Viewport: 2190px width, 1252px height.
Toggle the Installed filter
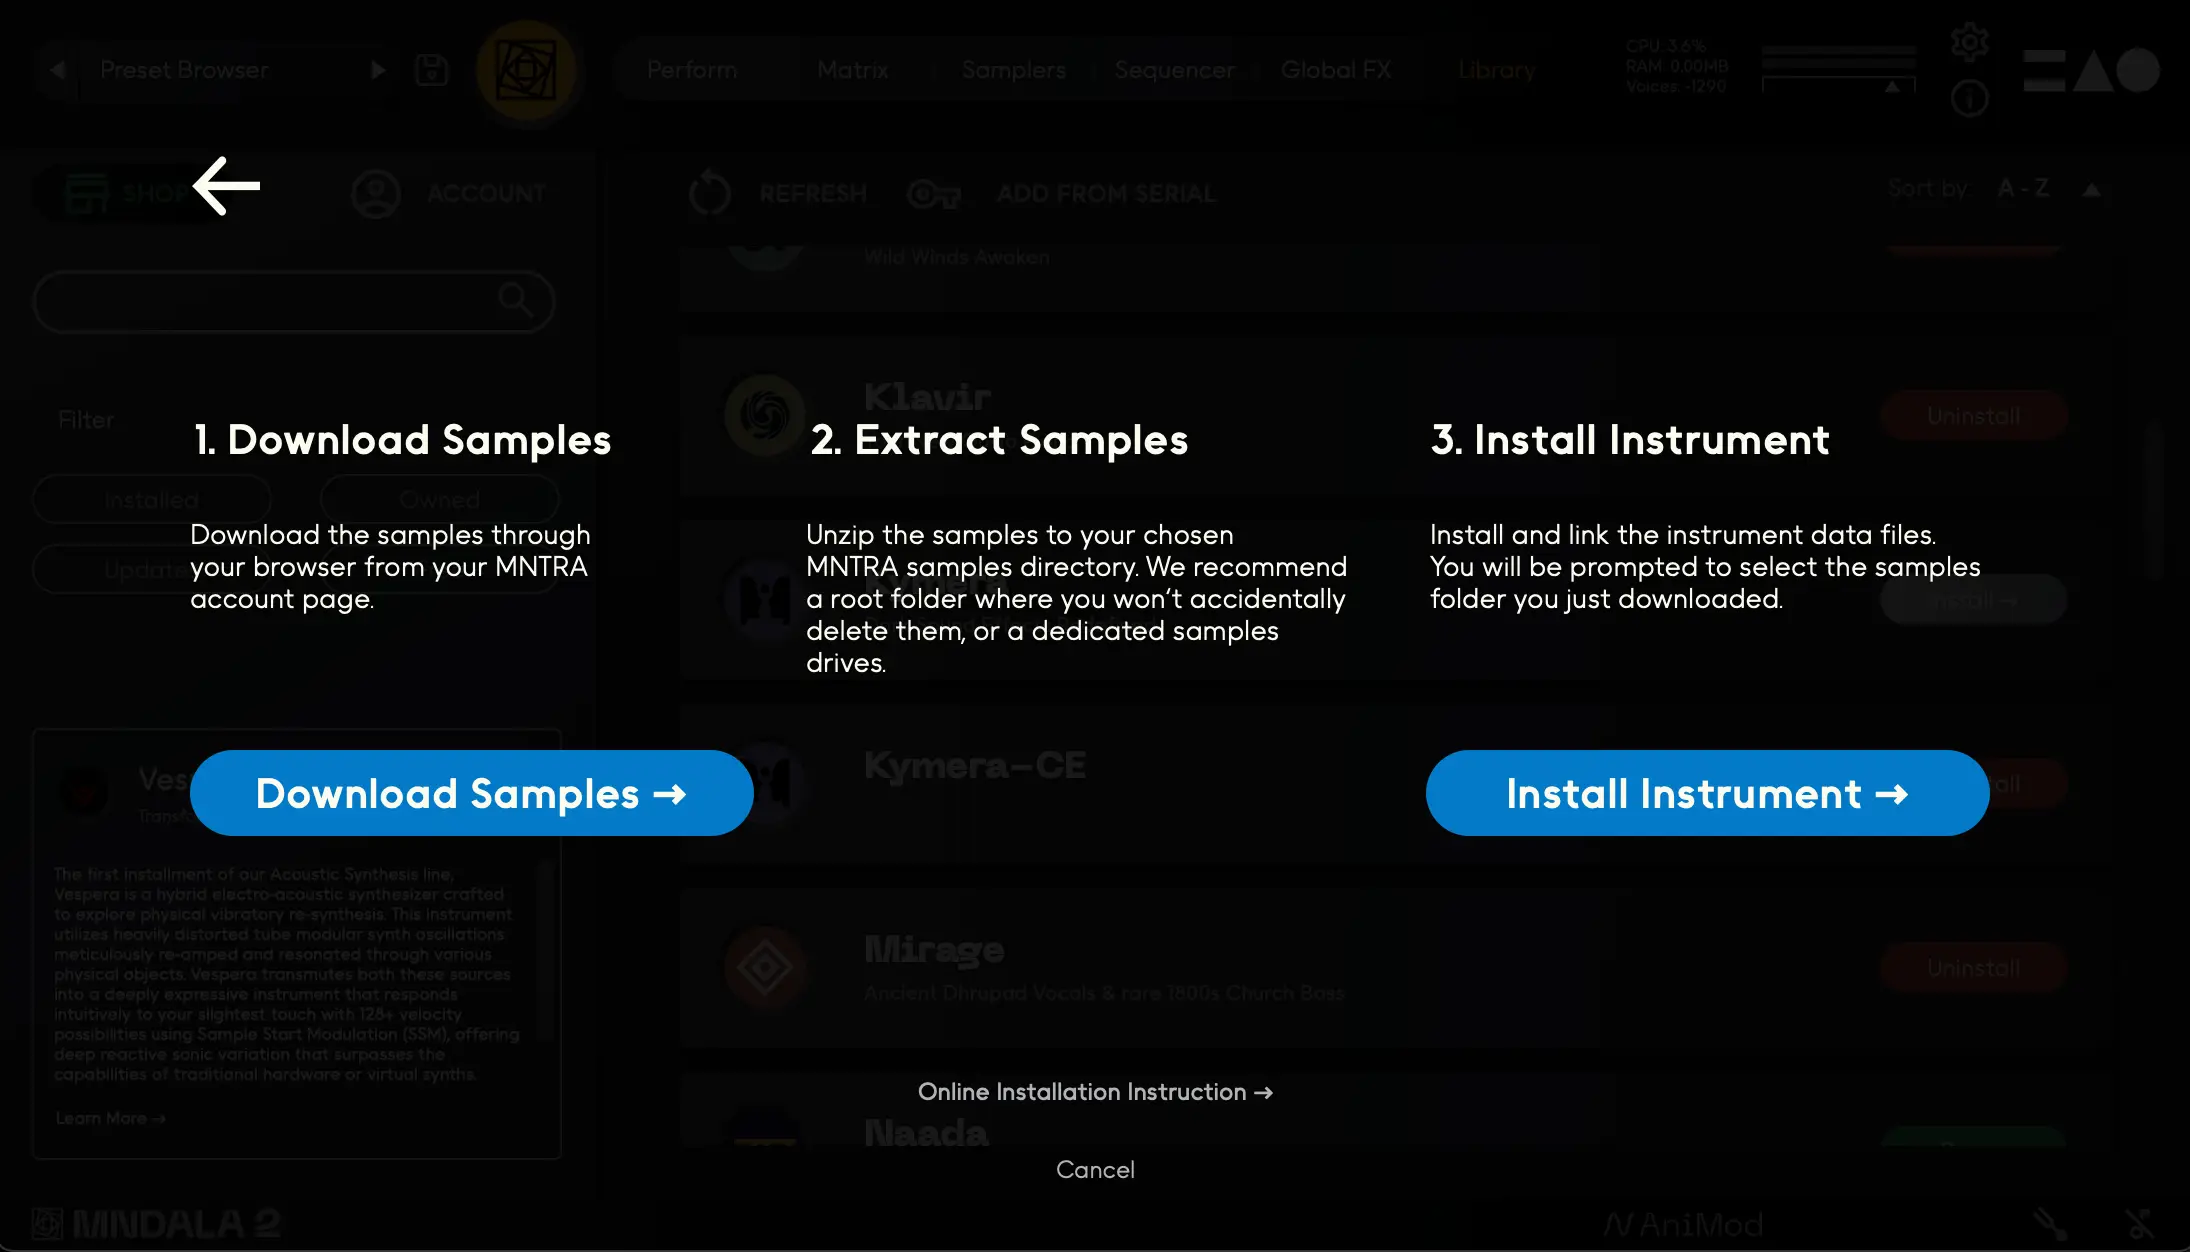151,499
